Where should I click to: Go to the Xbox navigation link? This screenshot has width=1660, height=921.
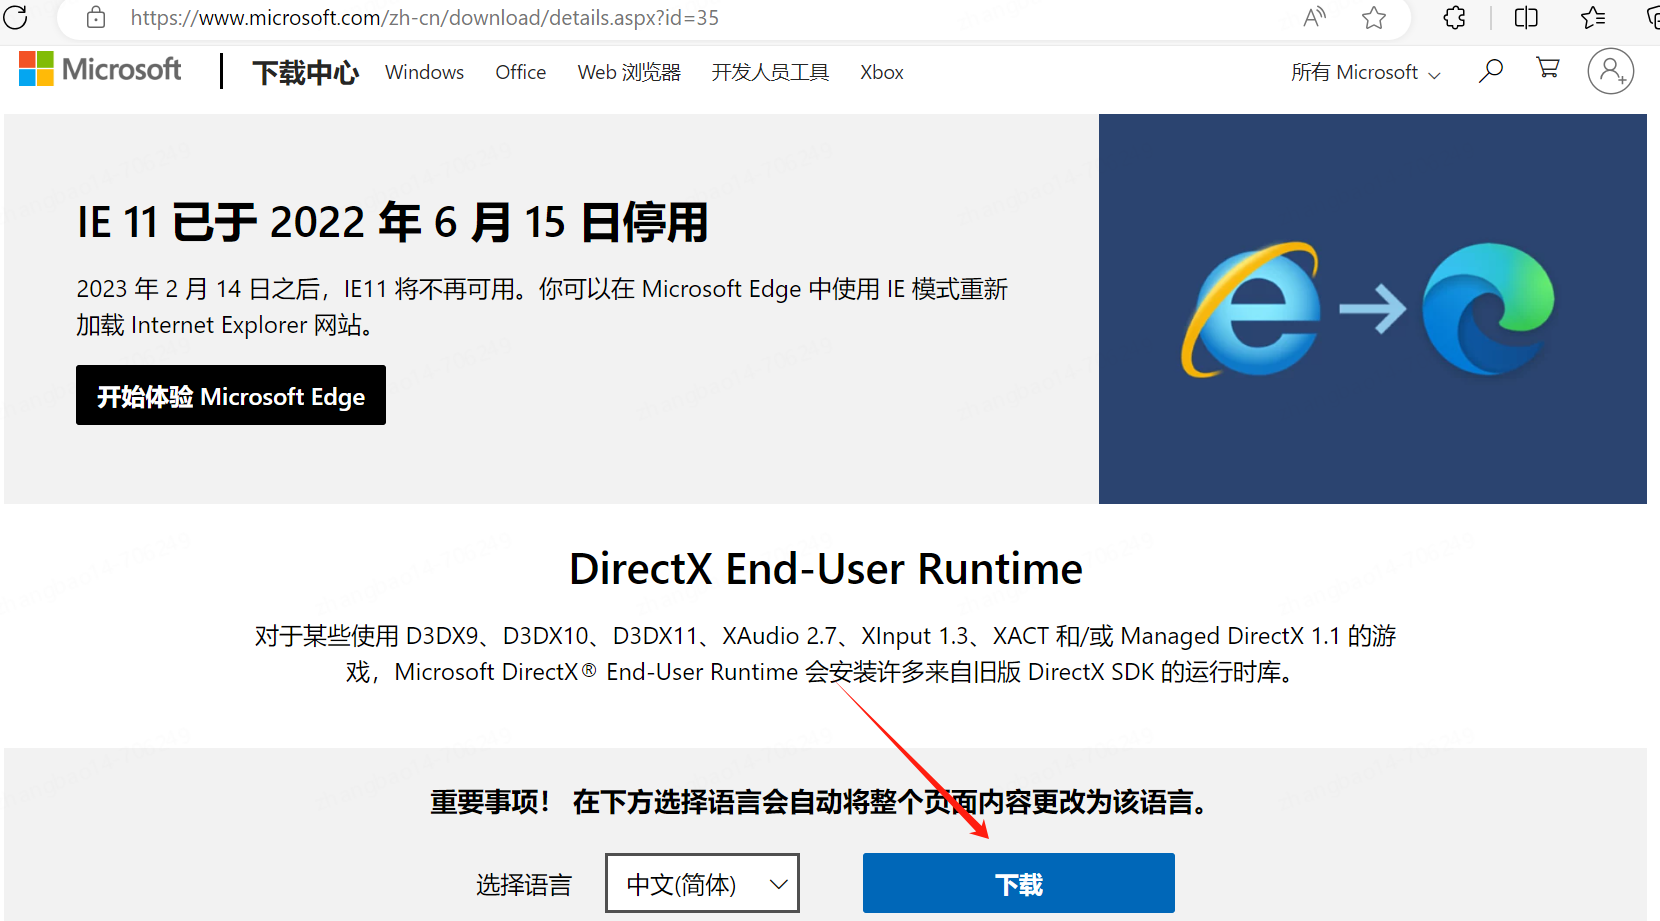tap(881, 72)
